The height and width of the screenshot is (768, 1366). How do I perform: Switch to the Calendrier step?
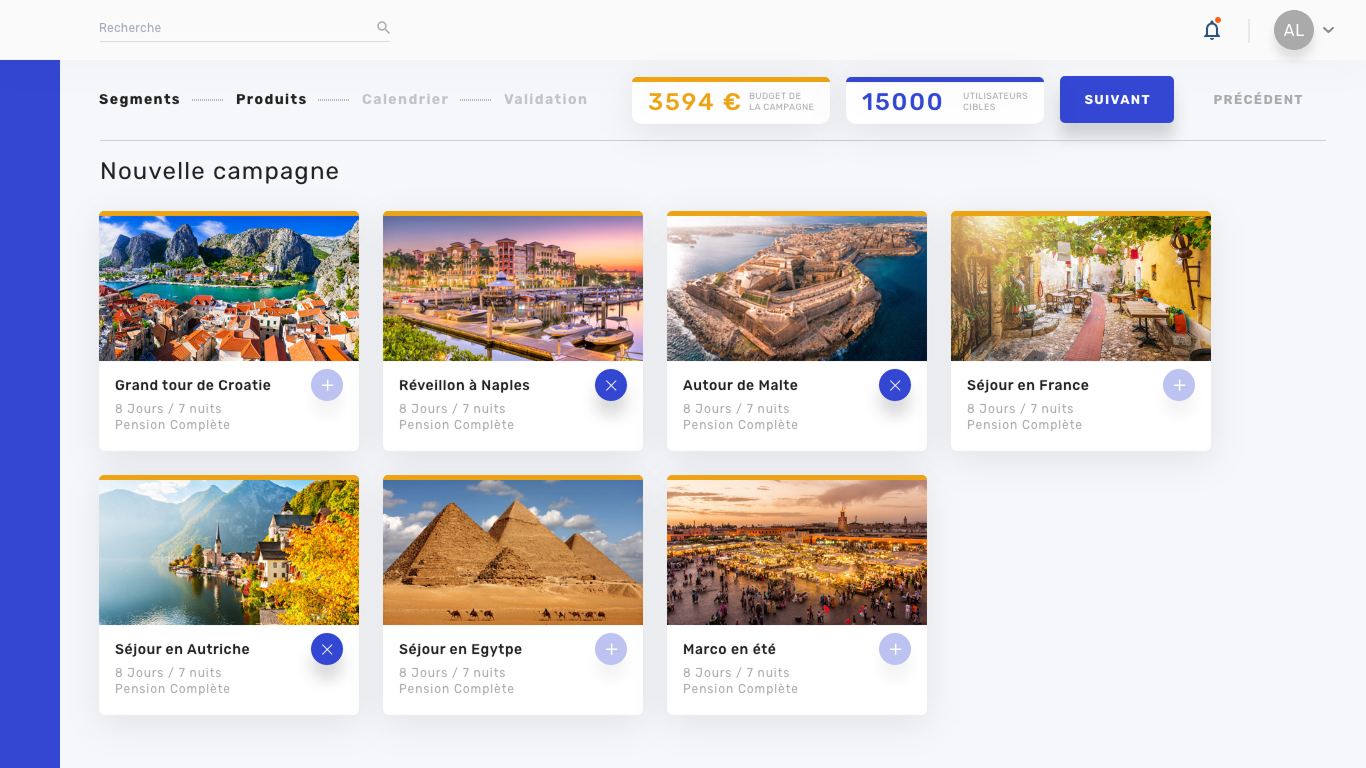point(405,99)
